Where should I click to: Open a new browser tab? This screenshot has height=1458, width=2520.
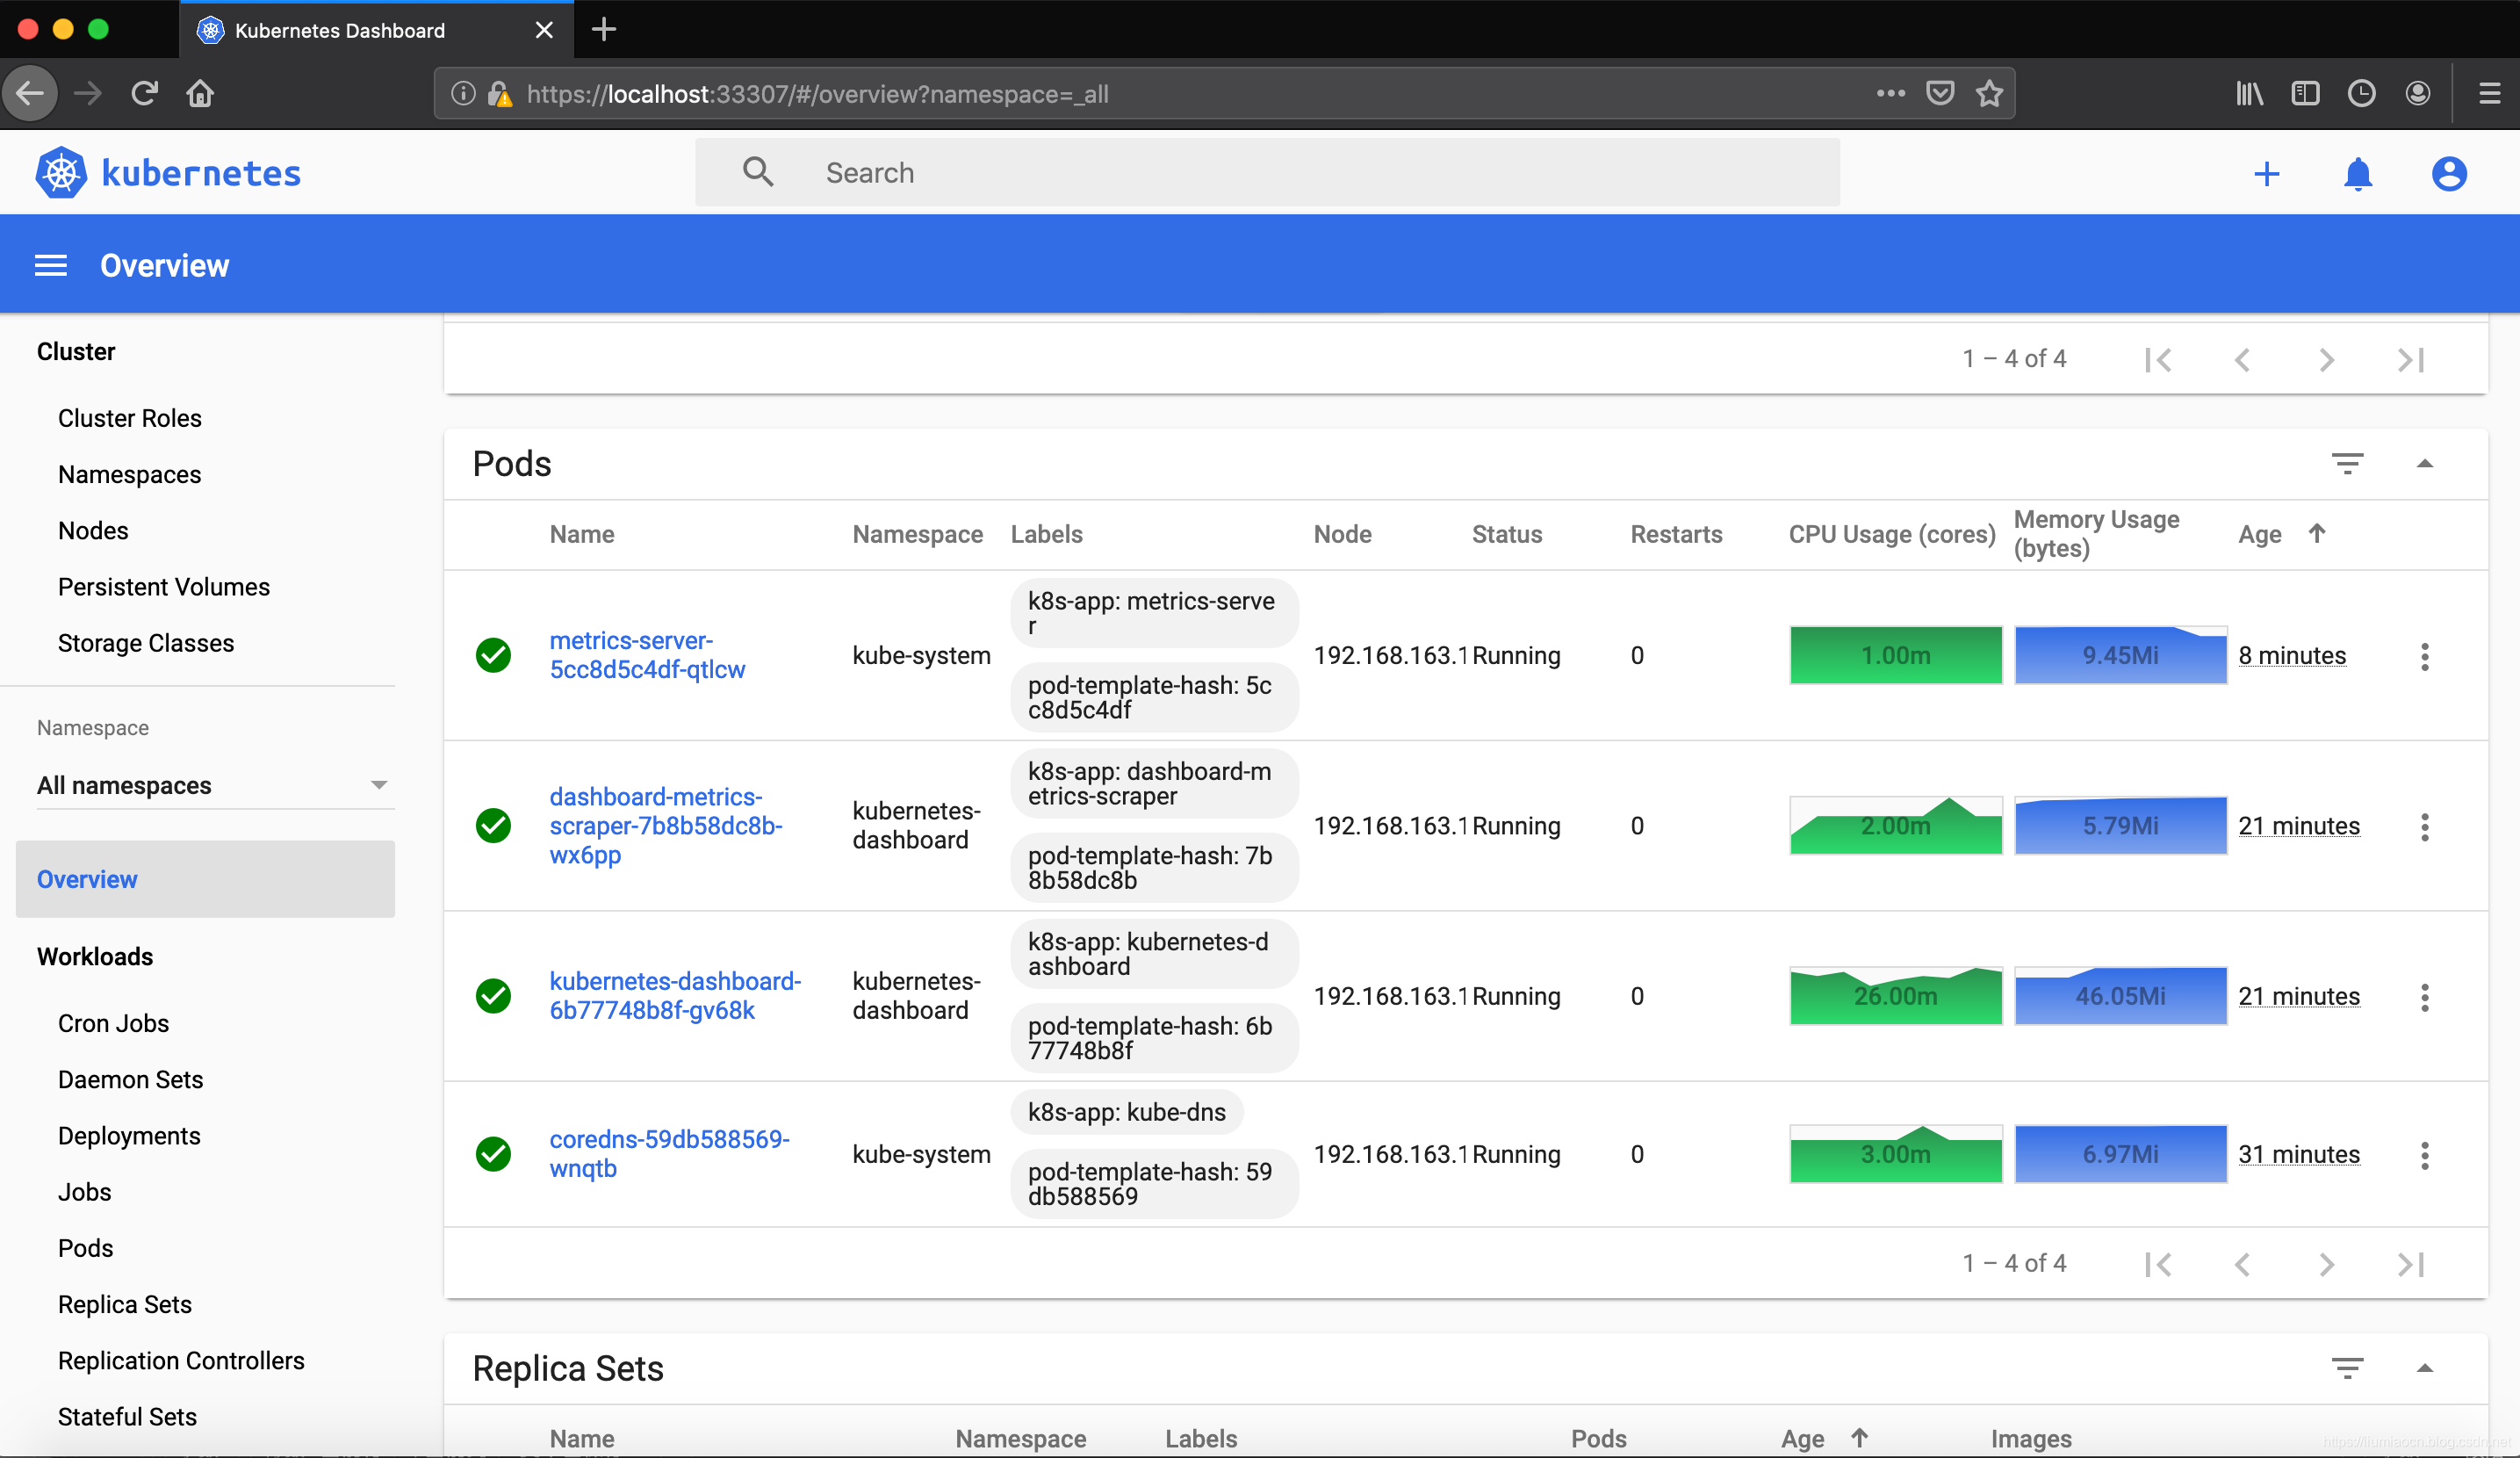tap(604, 29)
